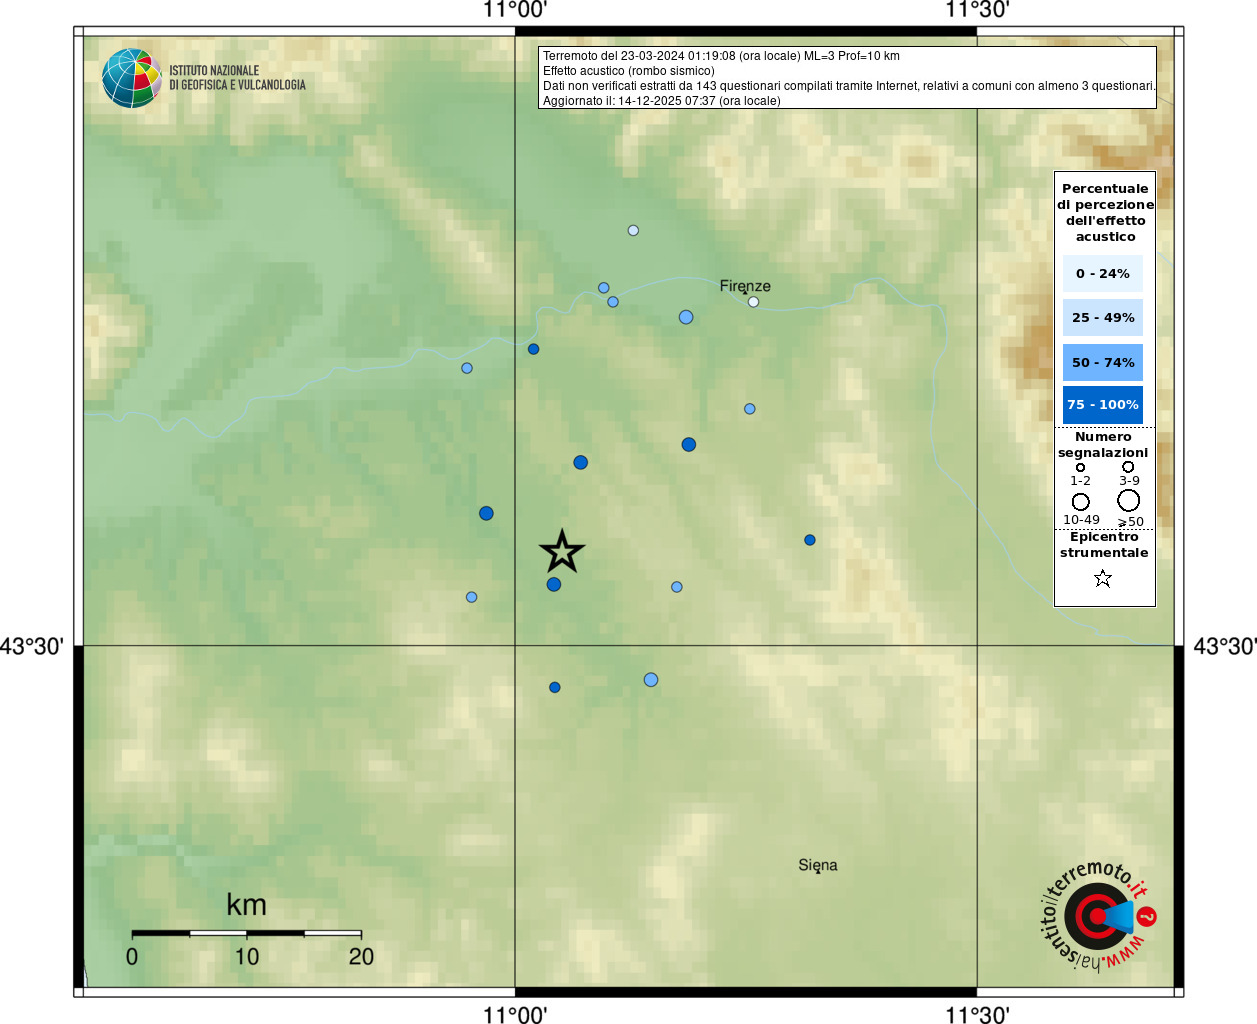Click the small dark marker on the Arno river

click(x=534, y=349)
